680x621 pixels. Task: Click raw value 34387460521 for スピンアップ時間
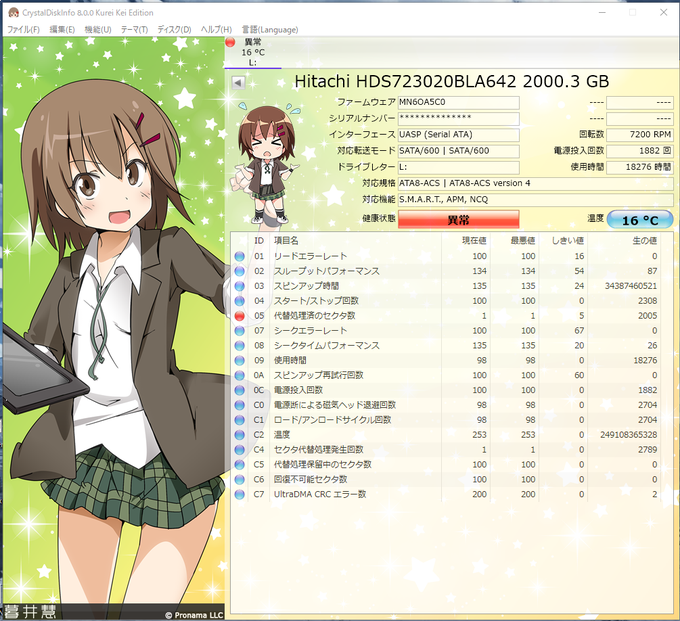coord(631,286)
